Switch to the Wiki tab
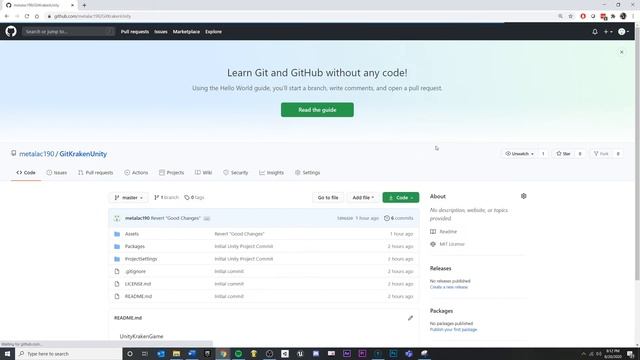Image resolution: width=640 pixels, height=360 pixels. (x=203, y=173)
